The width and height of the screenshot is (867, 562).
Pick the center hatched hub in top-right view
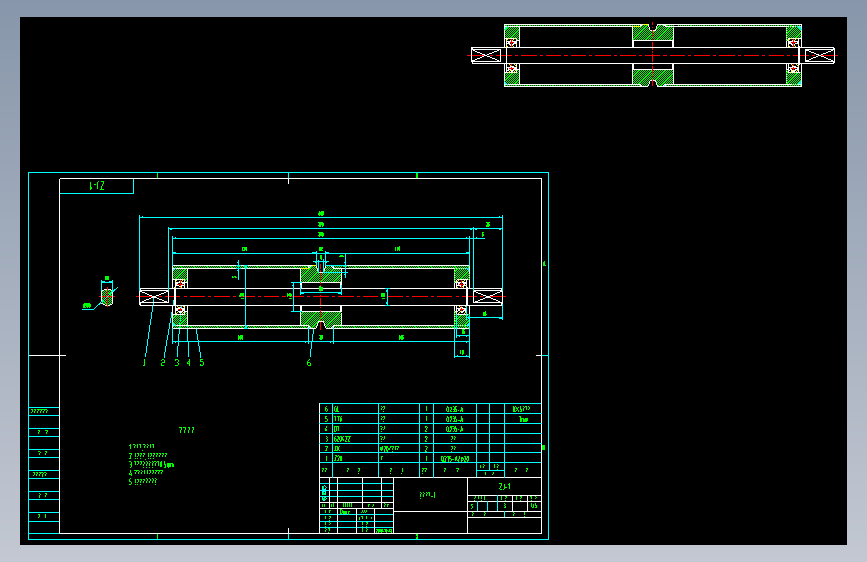(x=652, y=55)
